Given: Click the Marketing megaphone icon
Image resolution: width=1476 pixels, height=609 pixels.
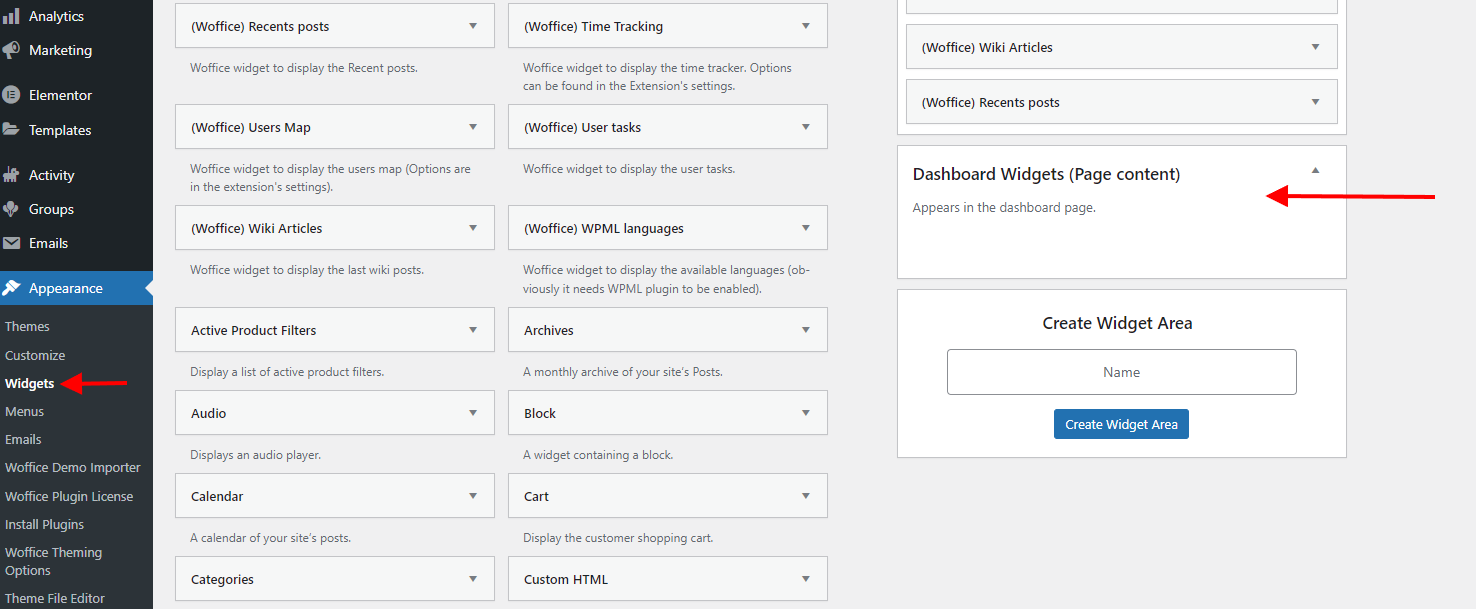Looking at the screenshot, I should point(11,50).
